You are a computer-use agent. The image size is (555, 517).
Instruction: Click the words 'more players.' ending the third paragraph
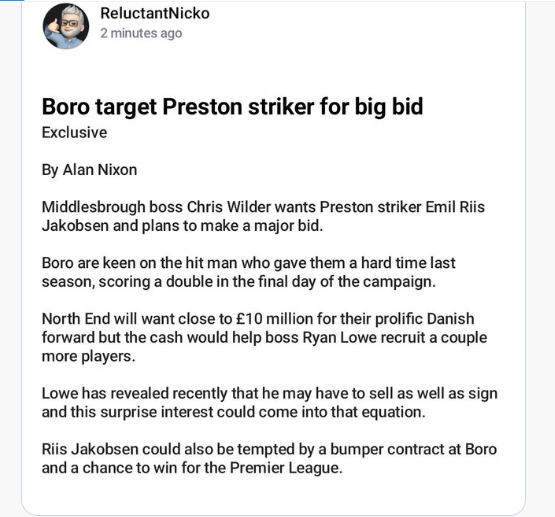click(88, 357)
